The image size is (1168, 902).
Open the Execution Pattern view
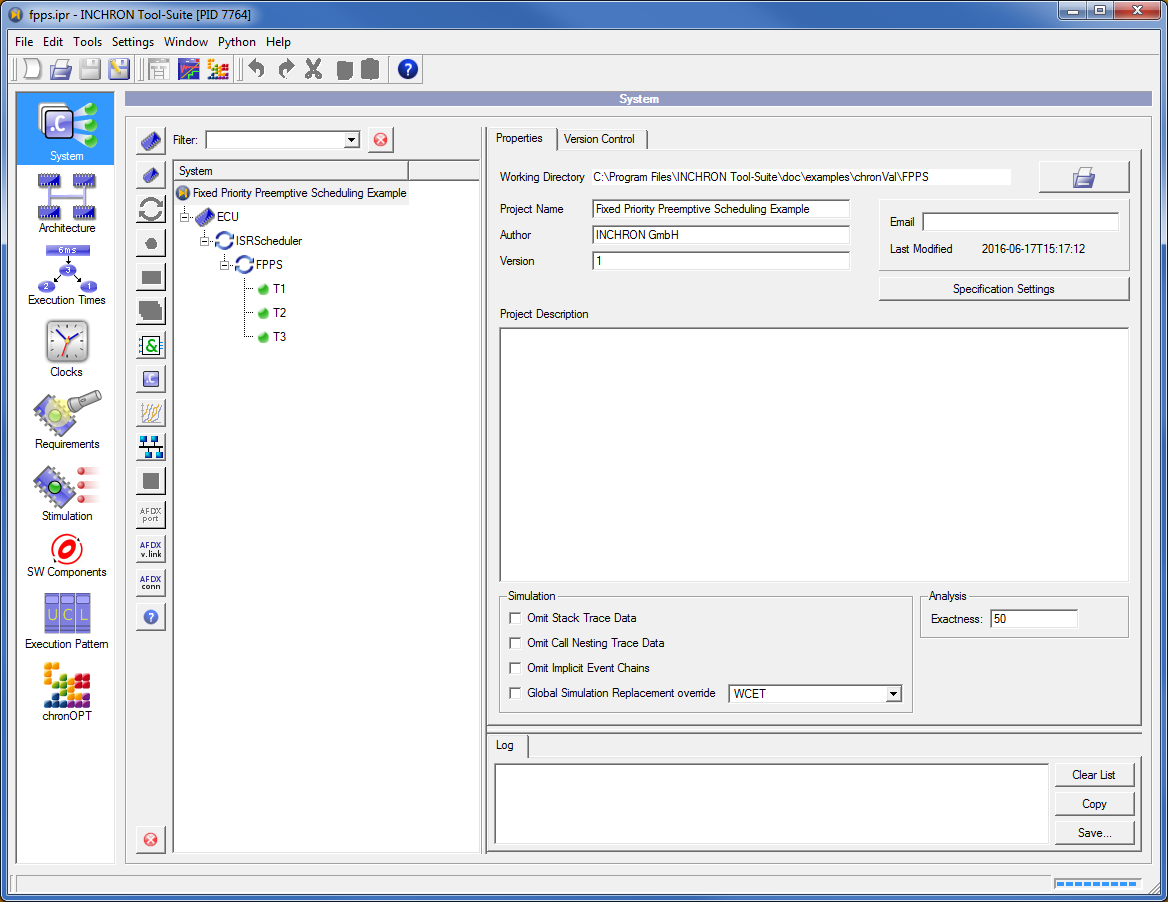tap(66, 621)
